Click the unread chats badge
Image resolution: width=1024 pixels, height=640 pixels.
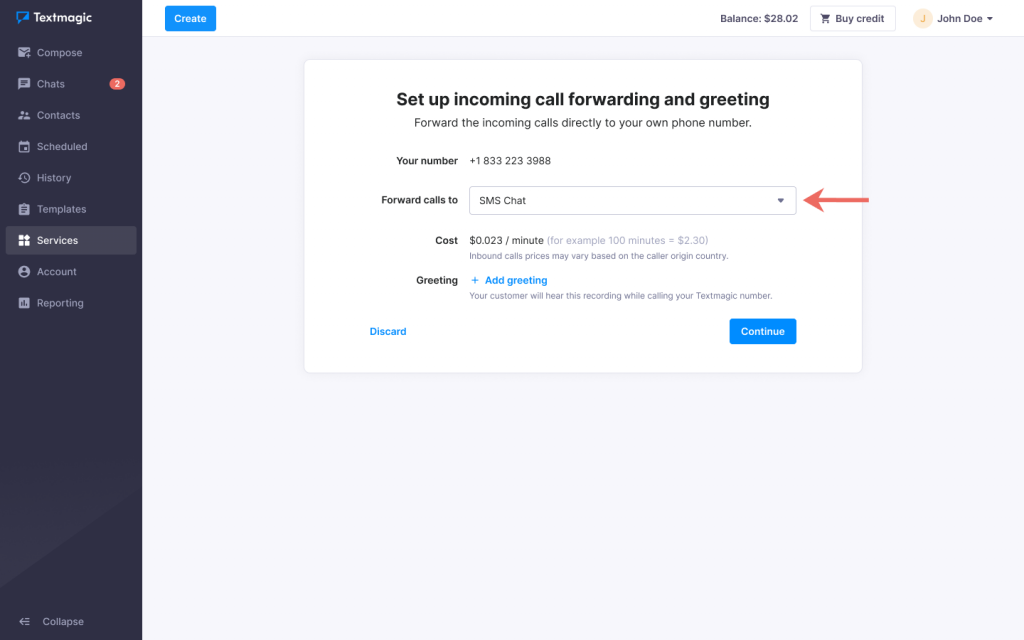point(117,84)
